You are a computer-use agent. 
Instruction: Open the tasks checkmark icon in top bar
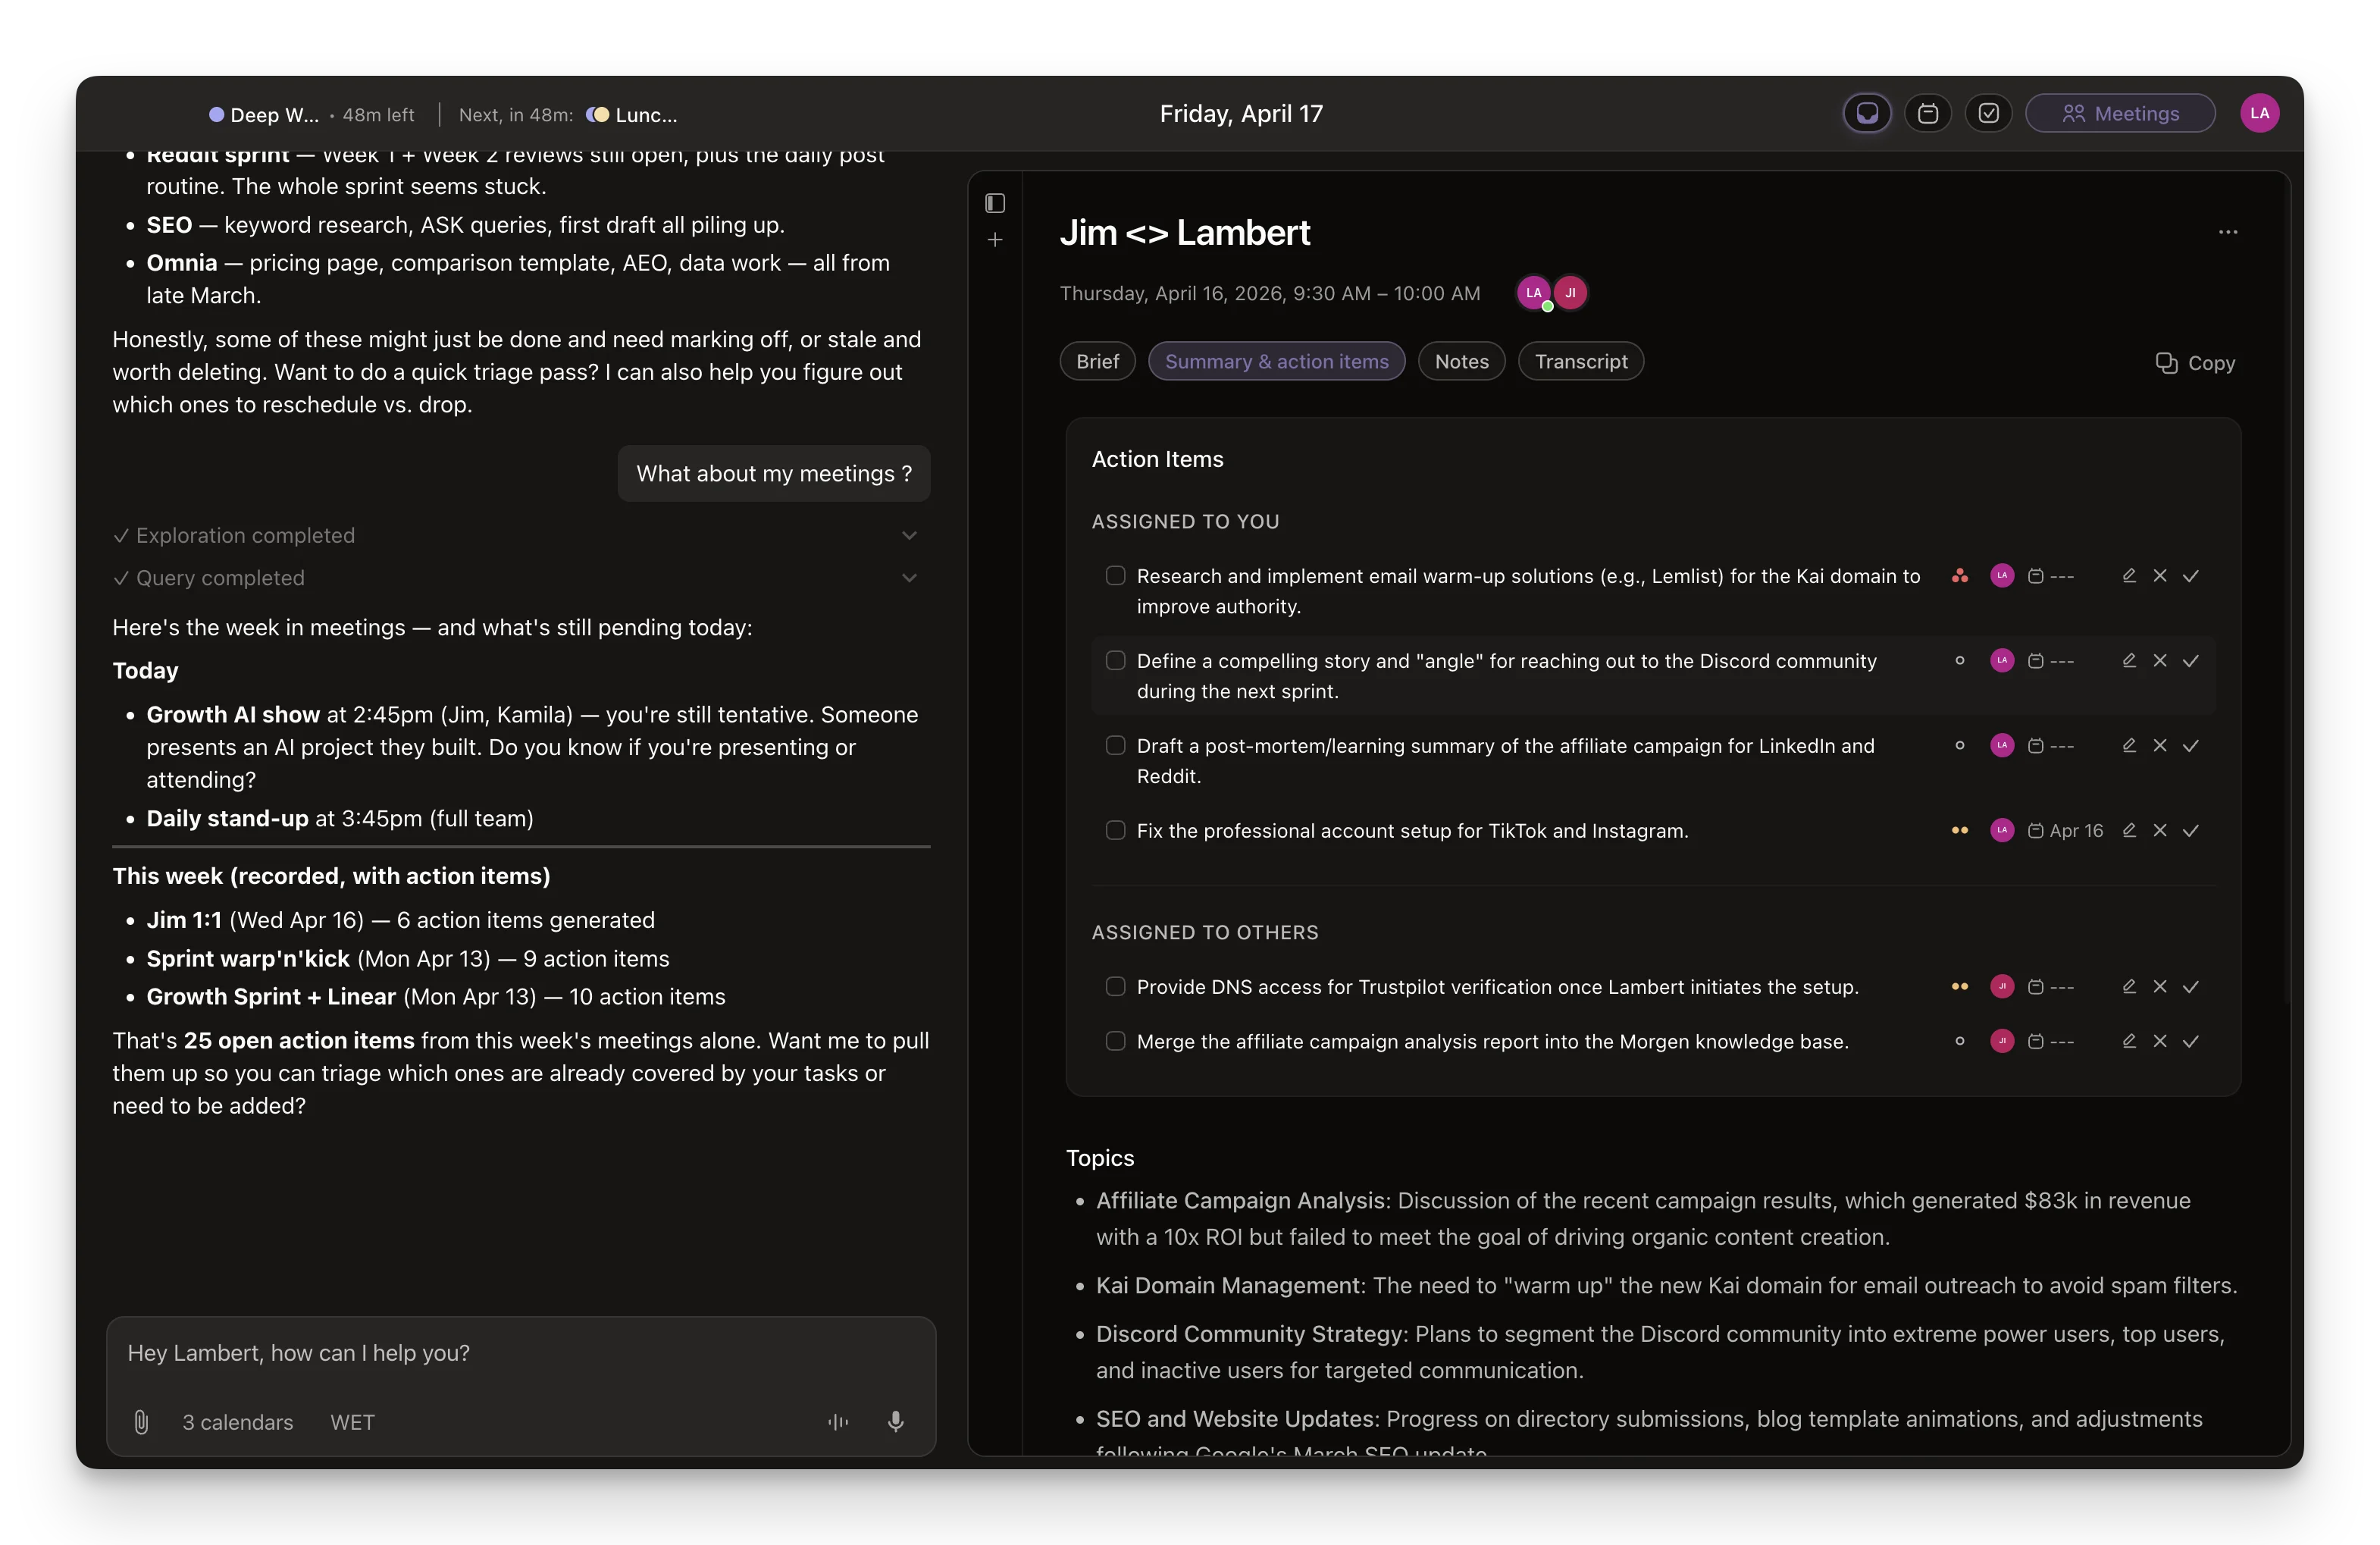click(1988, 113)
